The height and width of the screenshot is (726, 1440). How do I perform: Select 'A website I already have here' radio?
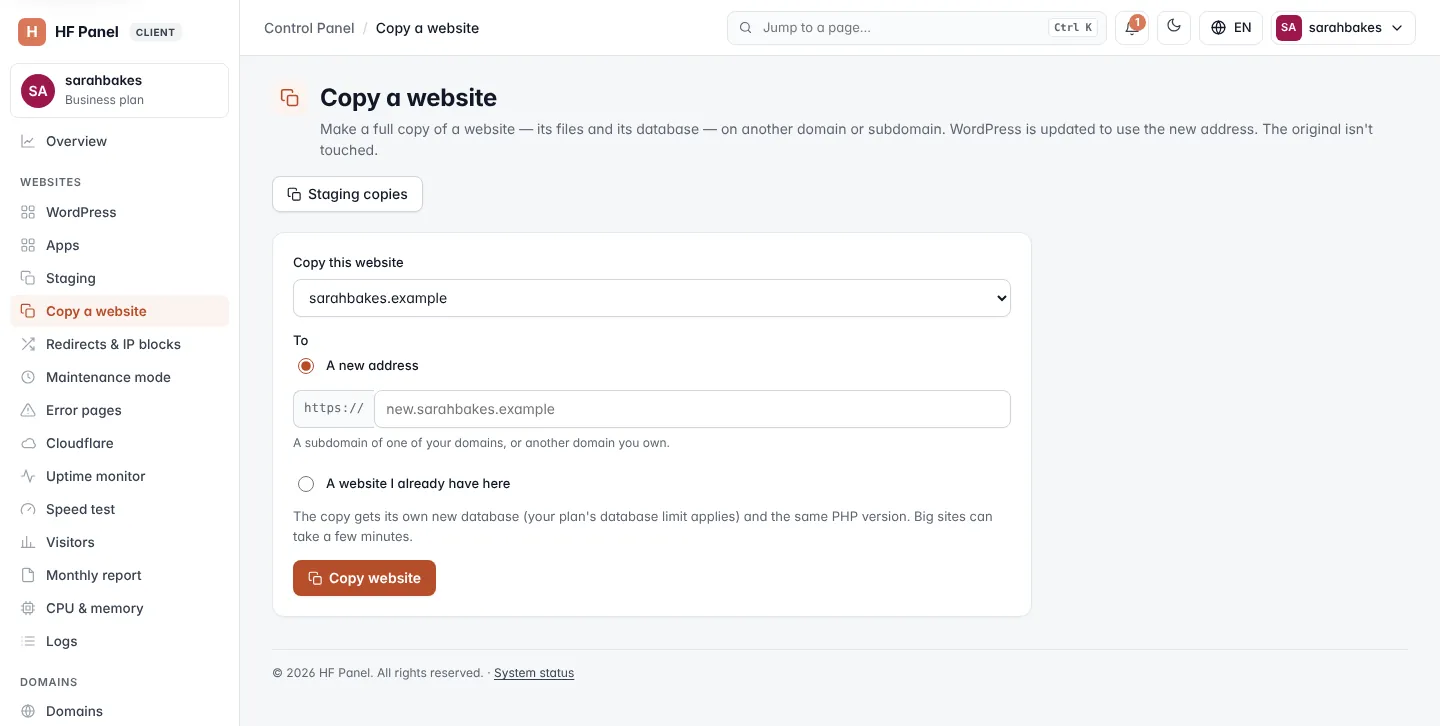tap(306, 484)
